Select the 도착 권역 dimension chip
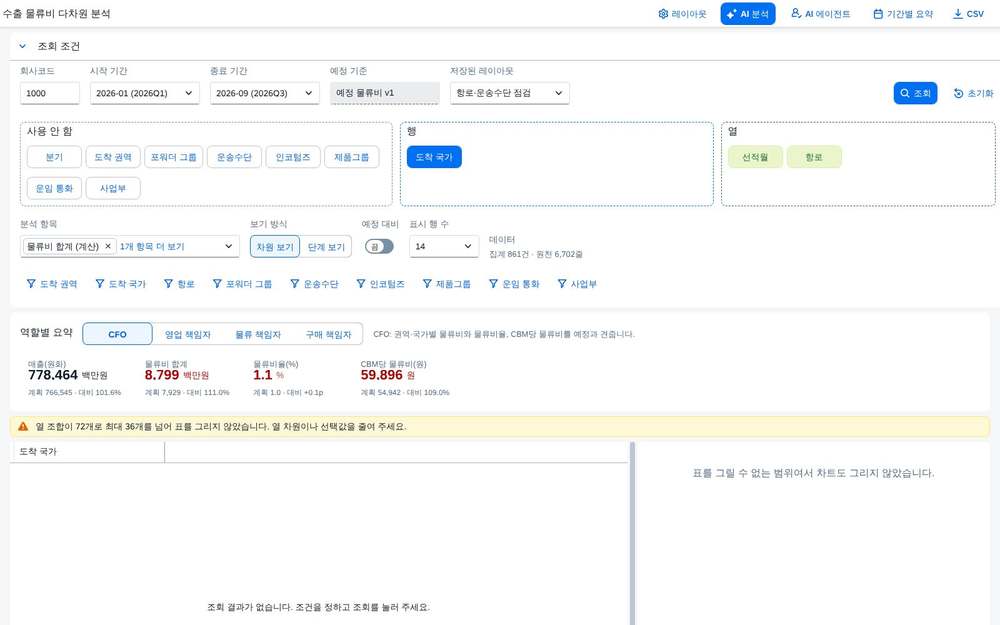 113,157
